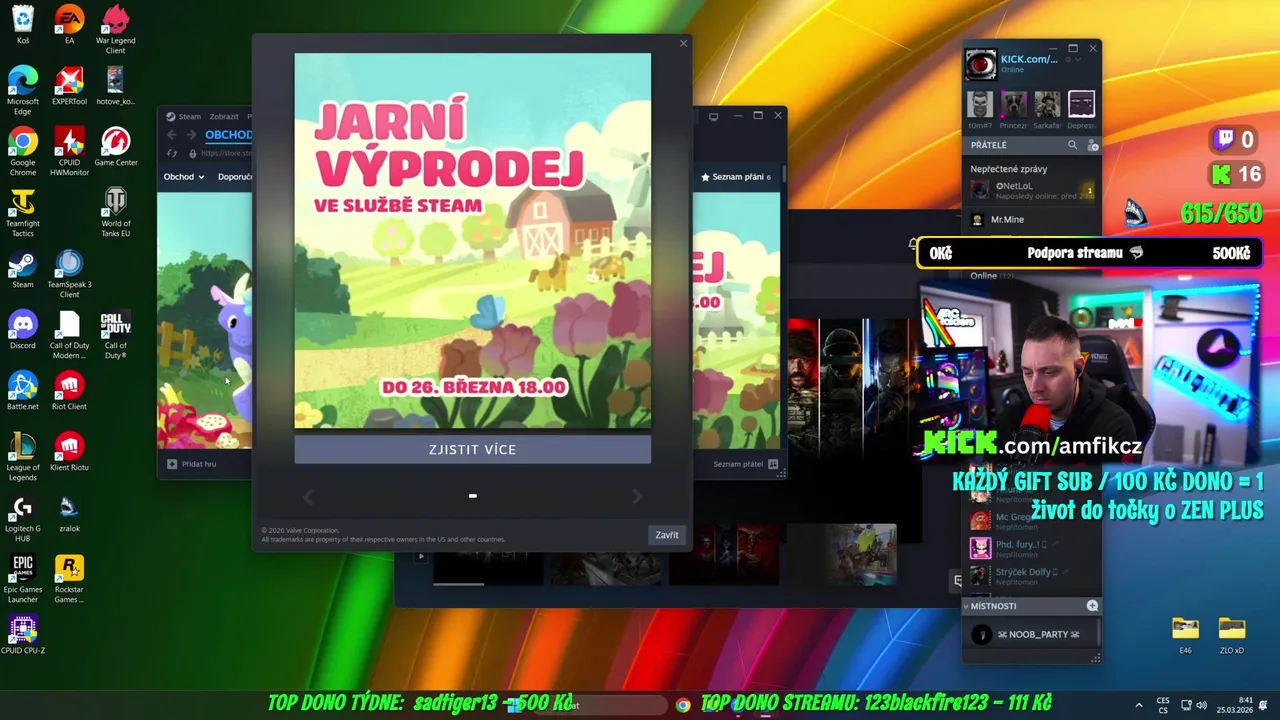Viewport: 1280px width, 720px height.
Task: Open the Chrome icon in the taskbar
Action: [682, 705]
